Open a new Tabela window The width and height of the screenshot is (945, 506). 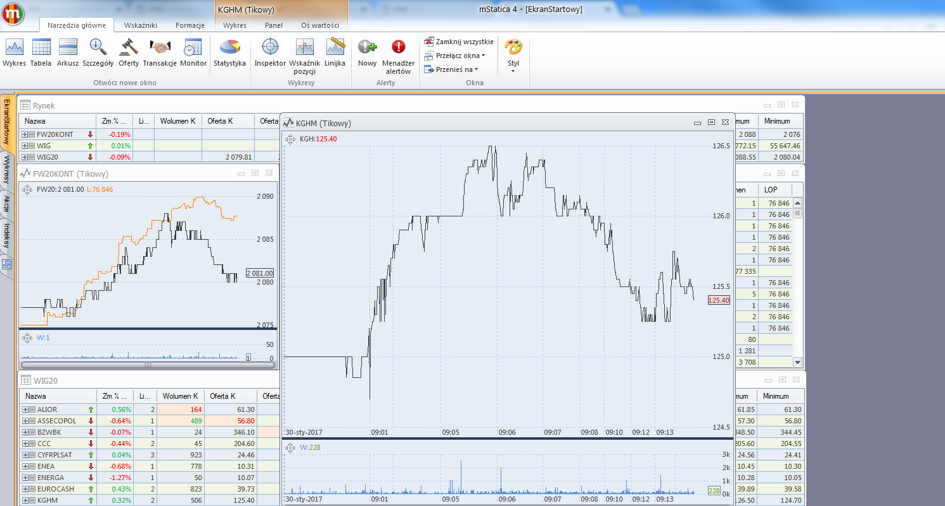coord(41,52)
